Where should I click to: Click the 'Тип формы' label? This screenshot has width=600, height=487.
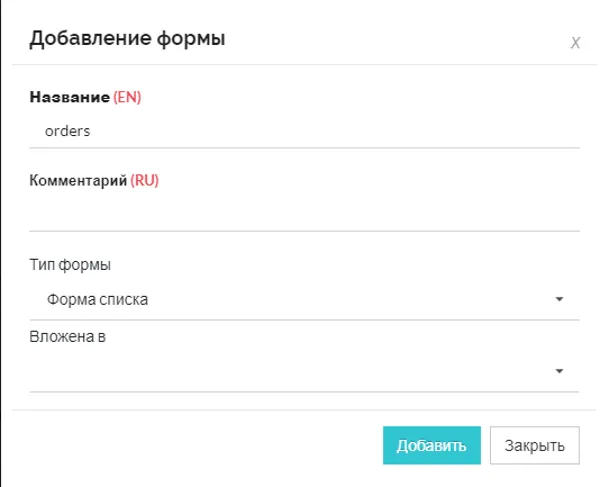pyautogui.click(x=71, y=265)
